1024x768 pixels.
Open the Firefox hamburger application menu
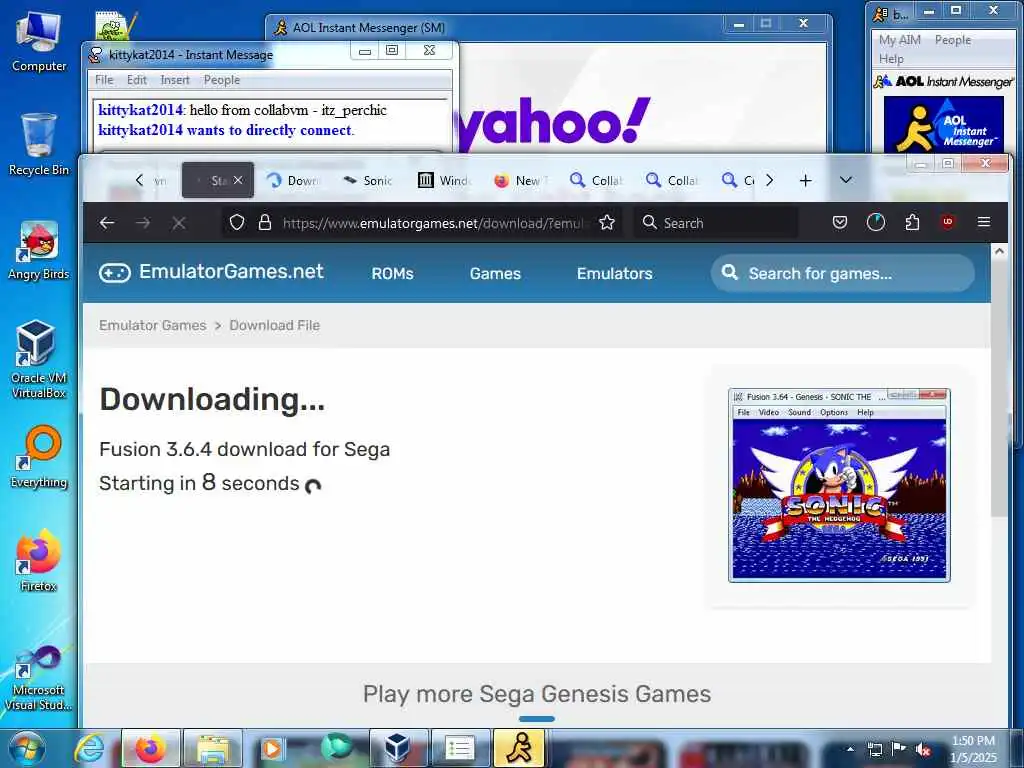[984, 222]
